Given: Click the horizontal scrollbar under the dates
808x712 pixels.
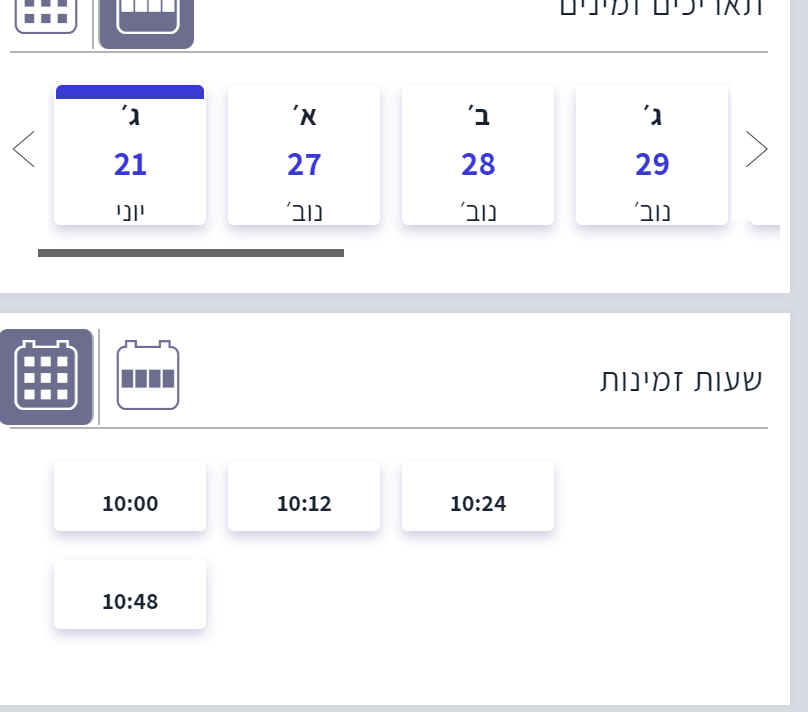Looking at the screenshot, I should (x=190, y=253).
